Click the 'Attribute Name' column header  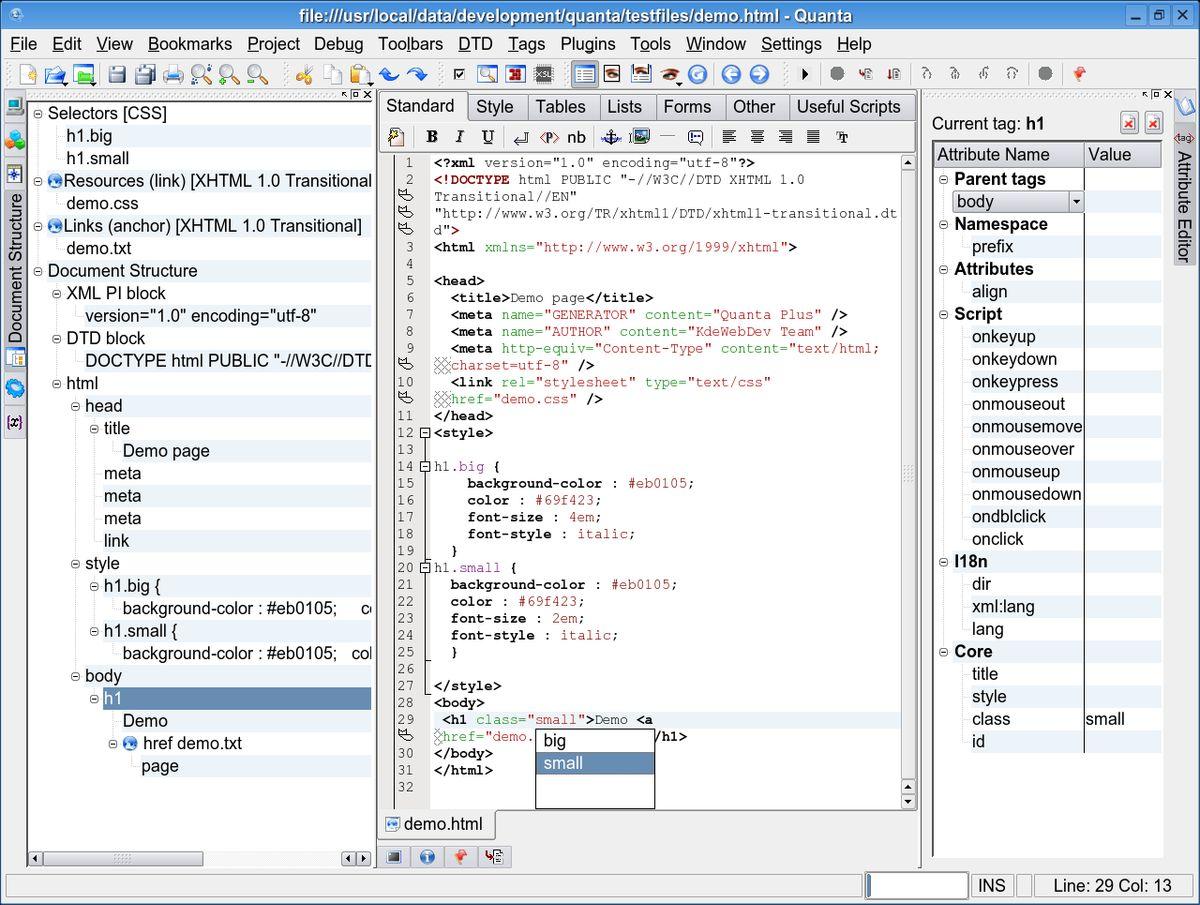tap(1009, 154)
